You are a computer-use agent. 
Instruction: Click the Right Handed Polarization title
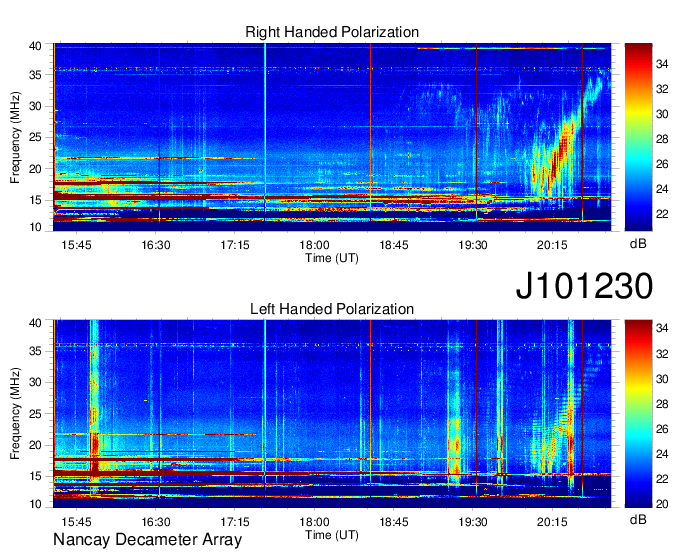coord(332,32)
